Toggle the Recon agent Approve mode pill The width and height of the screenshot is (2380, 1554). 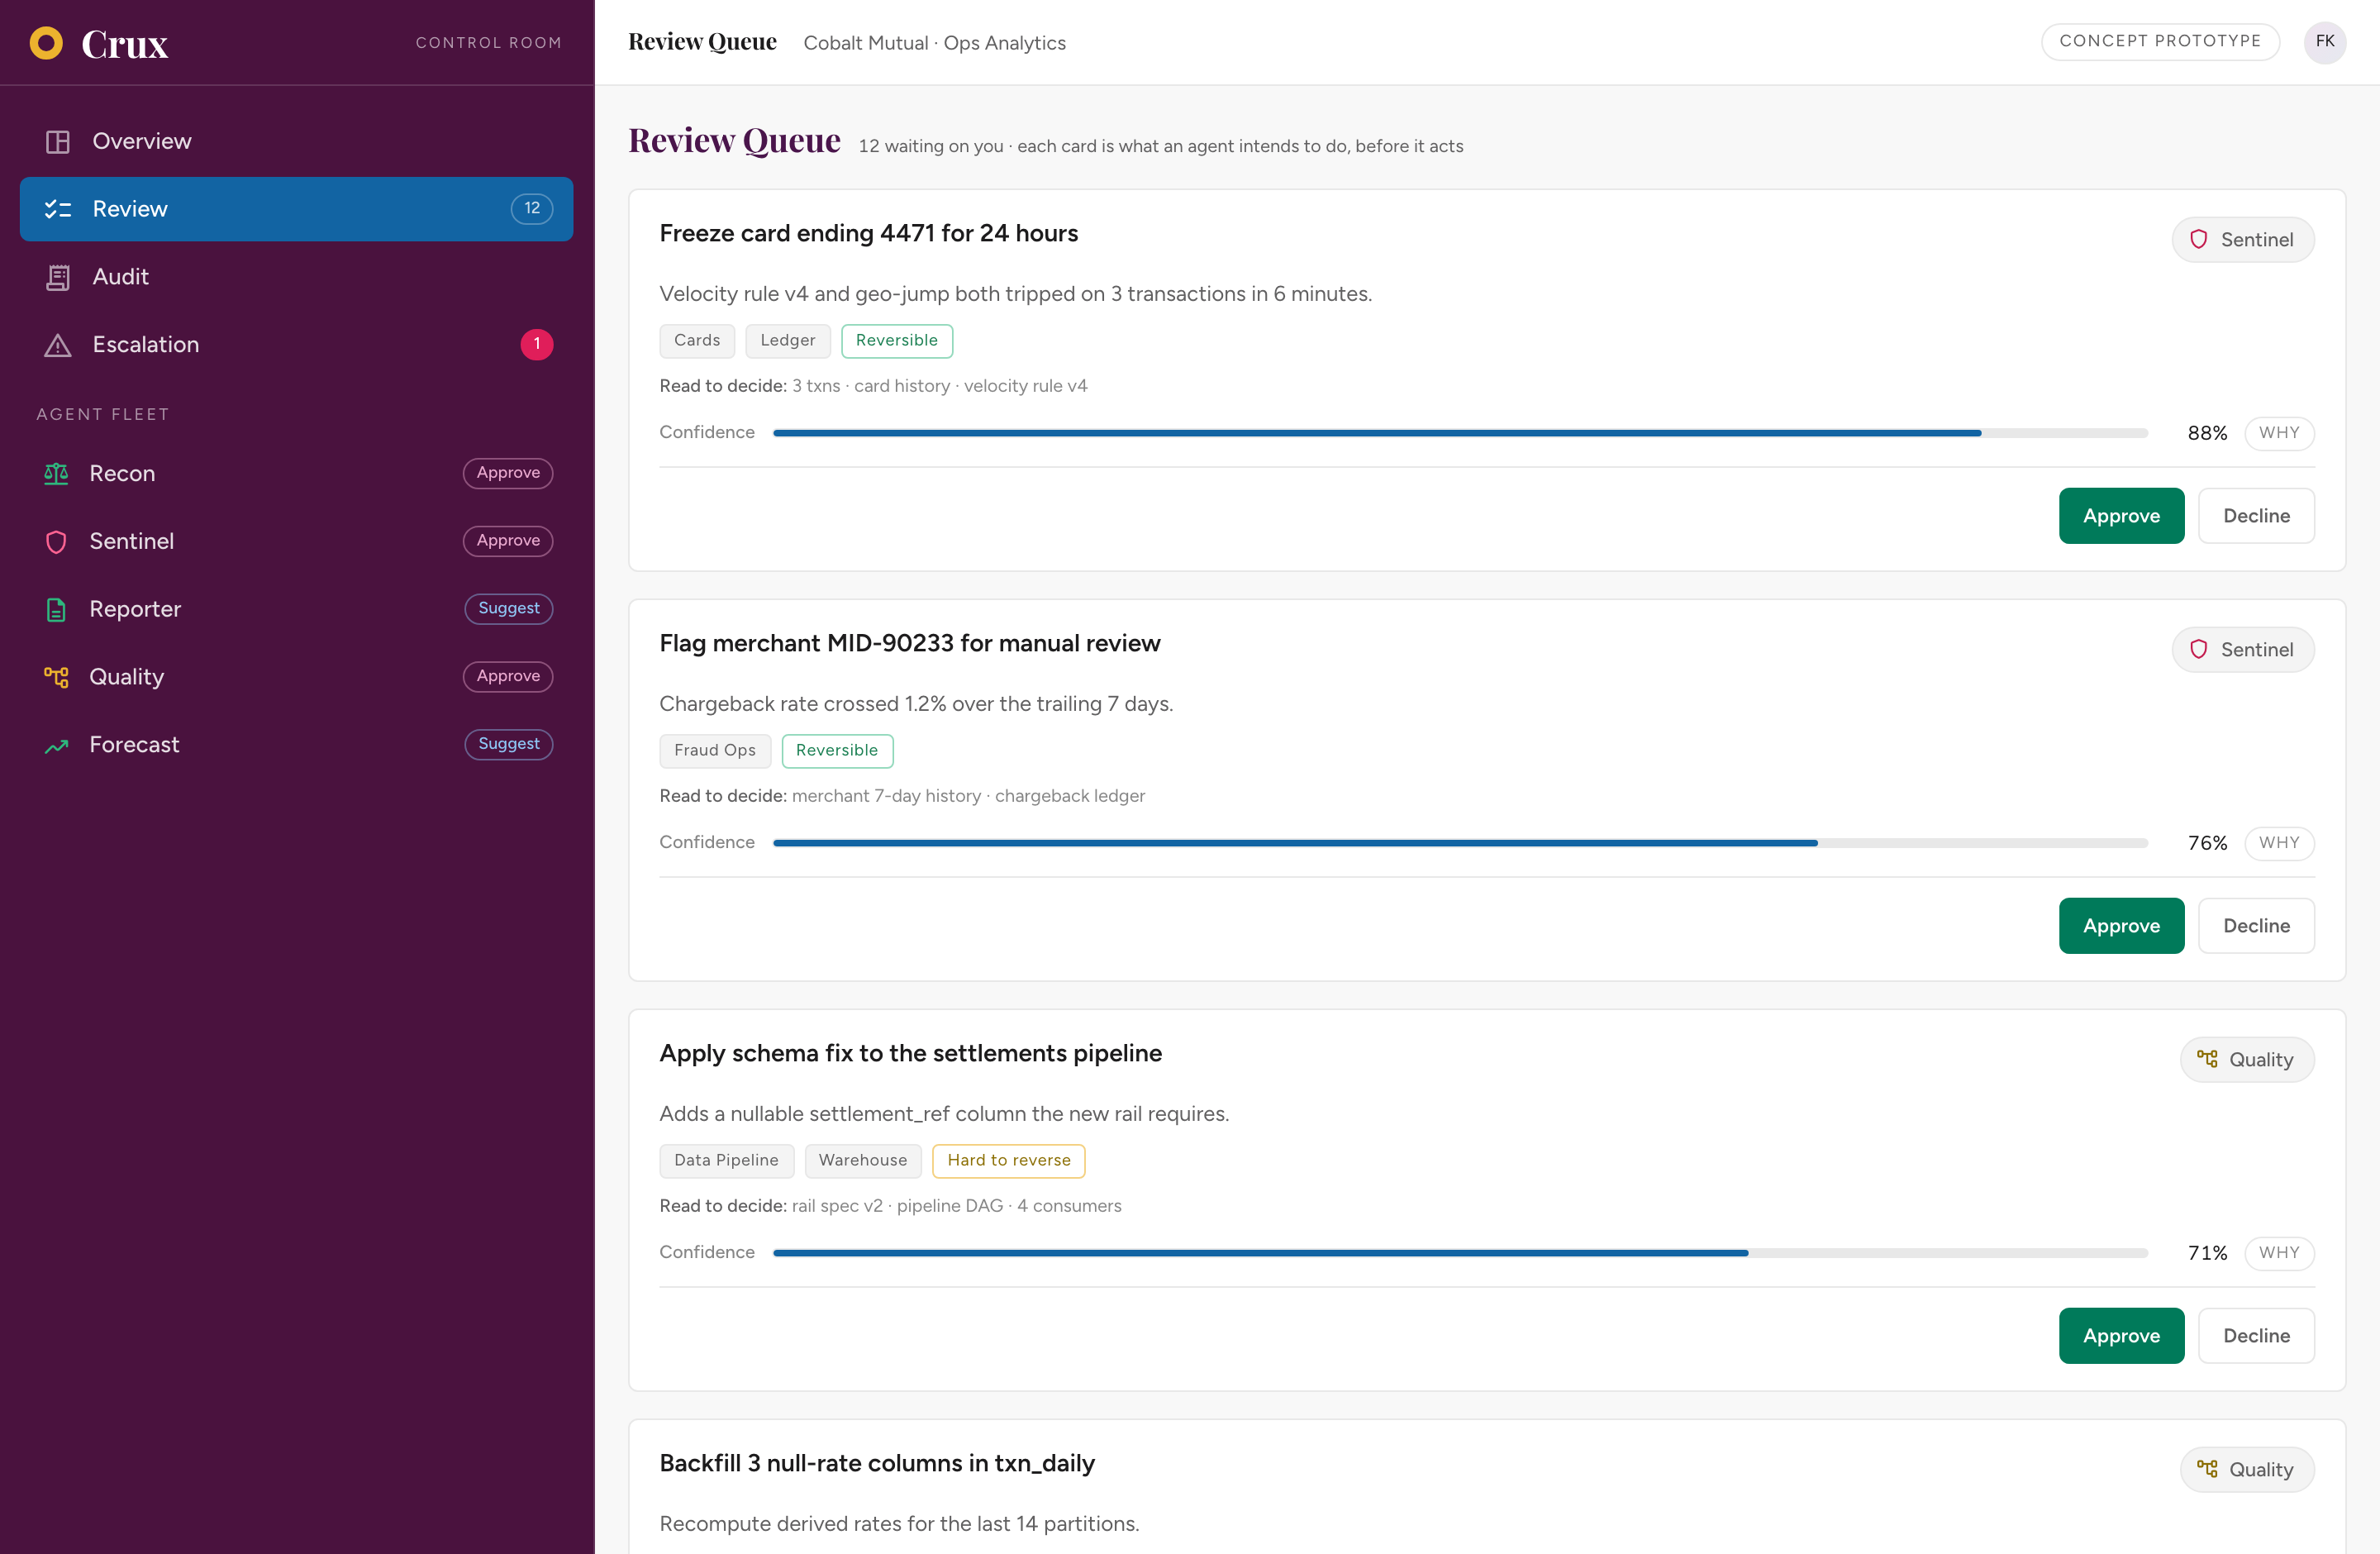pyautogui.click(x=508, y=473)
